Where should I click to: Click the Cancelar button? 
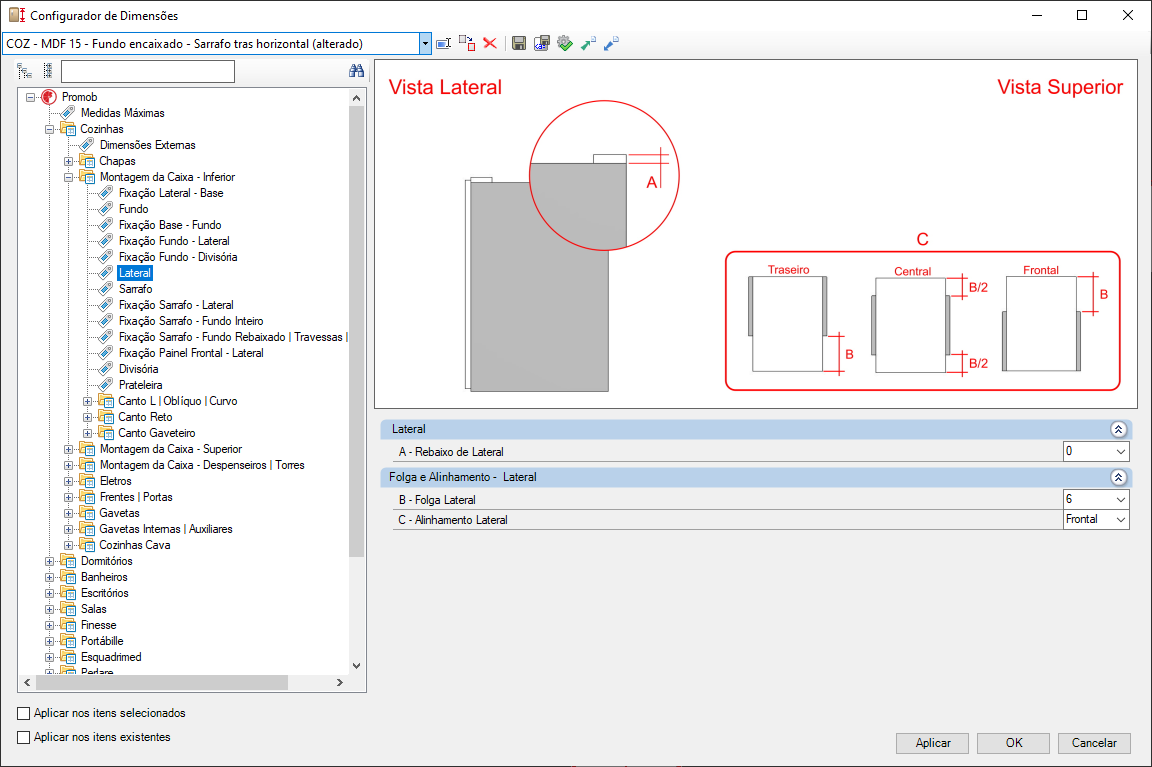(x=1094, y=743)
